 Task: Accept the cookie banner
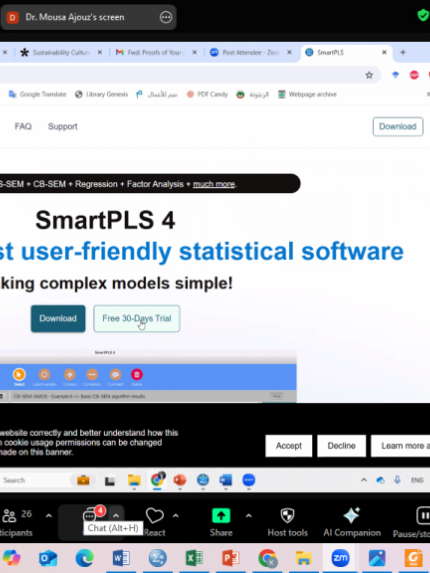tap(289, 446)
